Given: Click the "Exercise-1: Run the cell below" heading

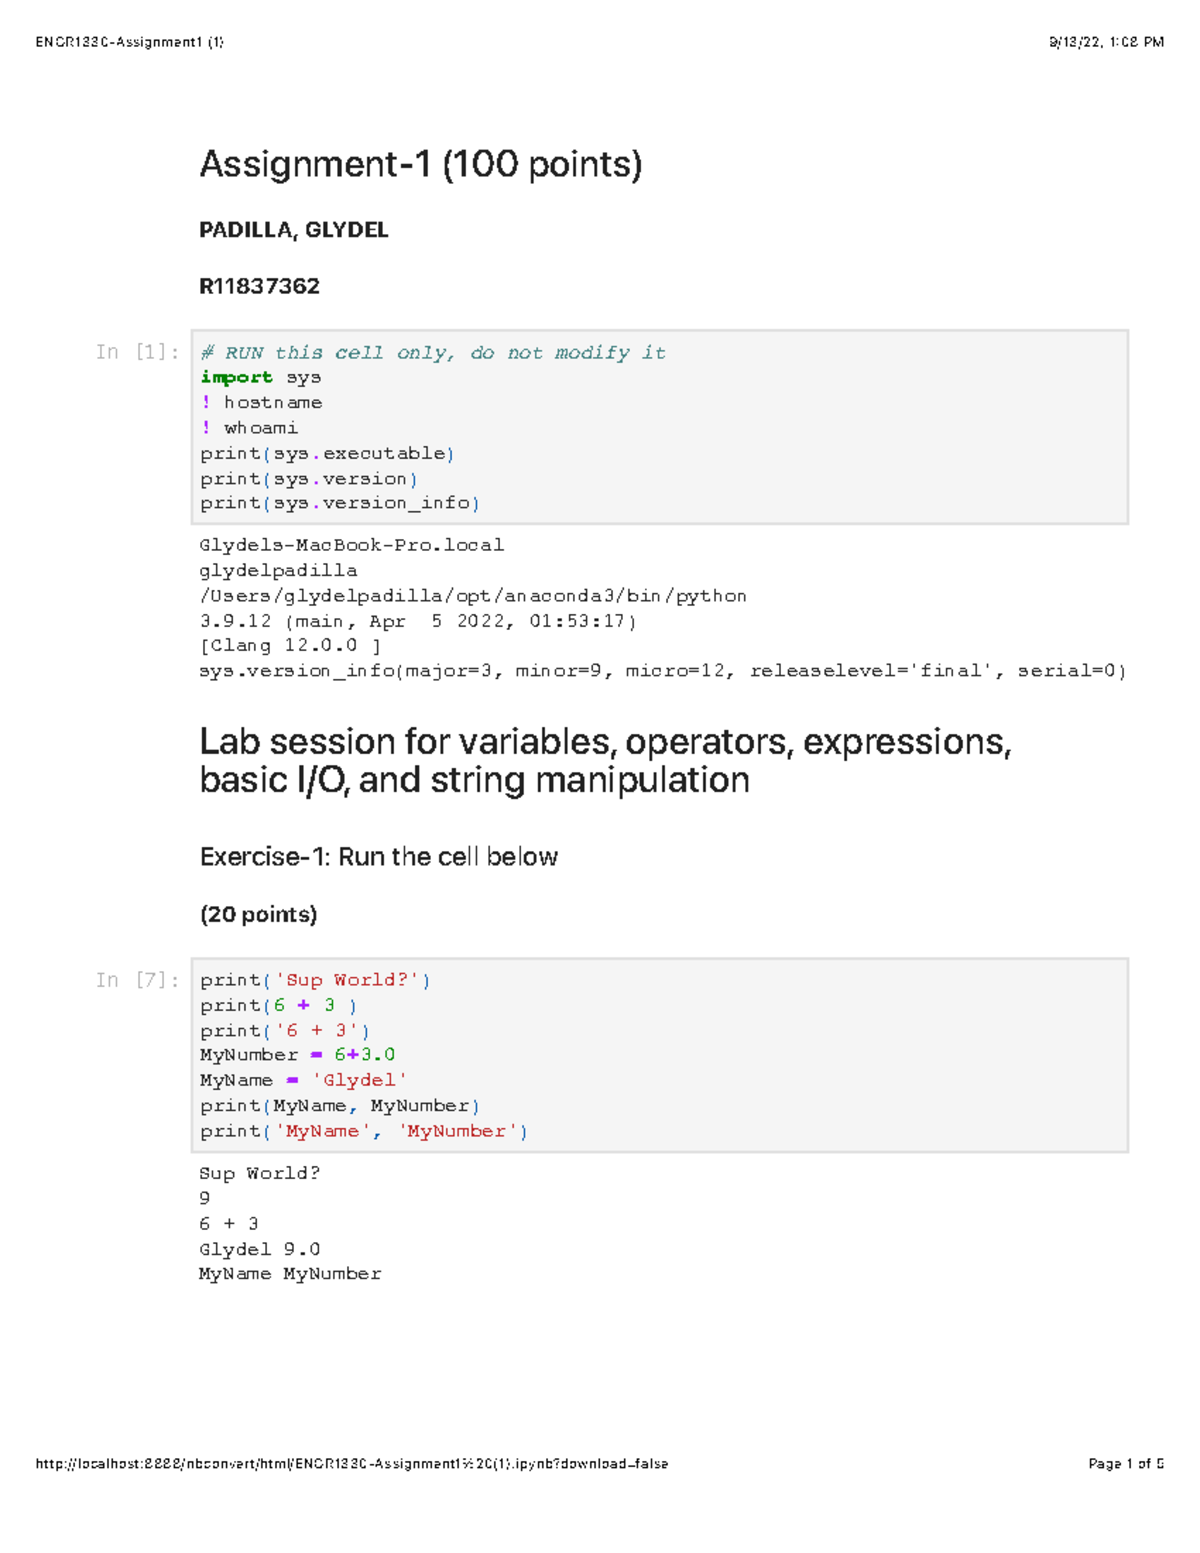Looking at the screenshot, I should 378,857.
